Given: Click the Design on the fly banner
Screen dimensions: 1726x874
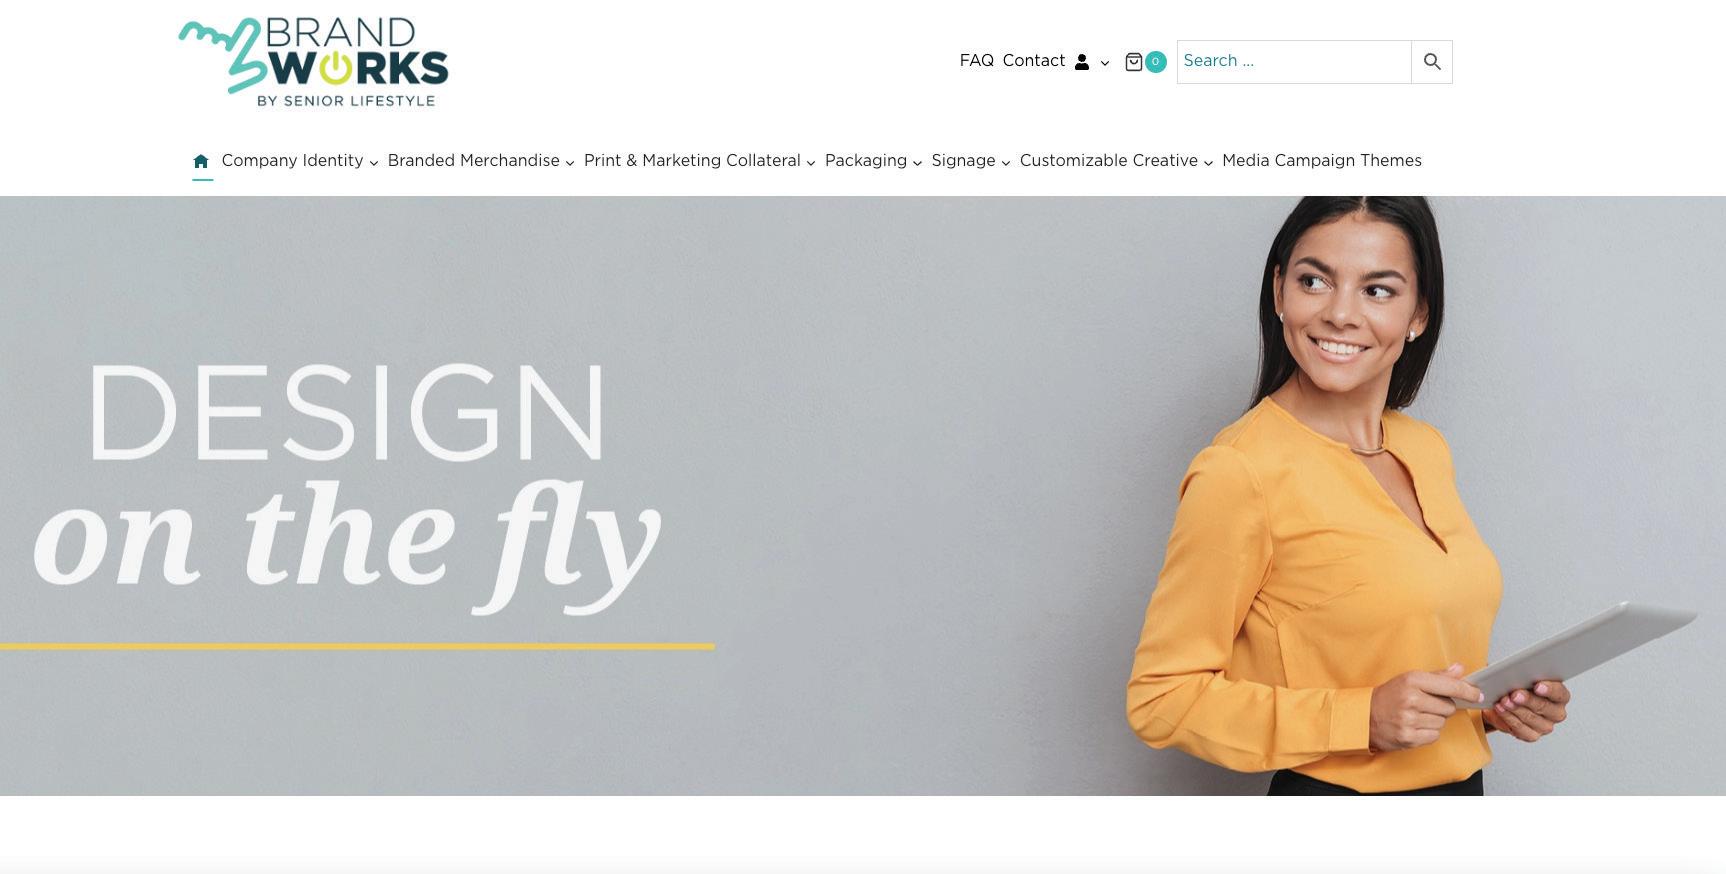Looking at the screenshot, I should [x=863, y=496].
